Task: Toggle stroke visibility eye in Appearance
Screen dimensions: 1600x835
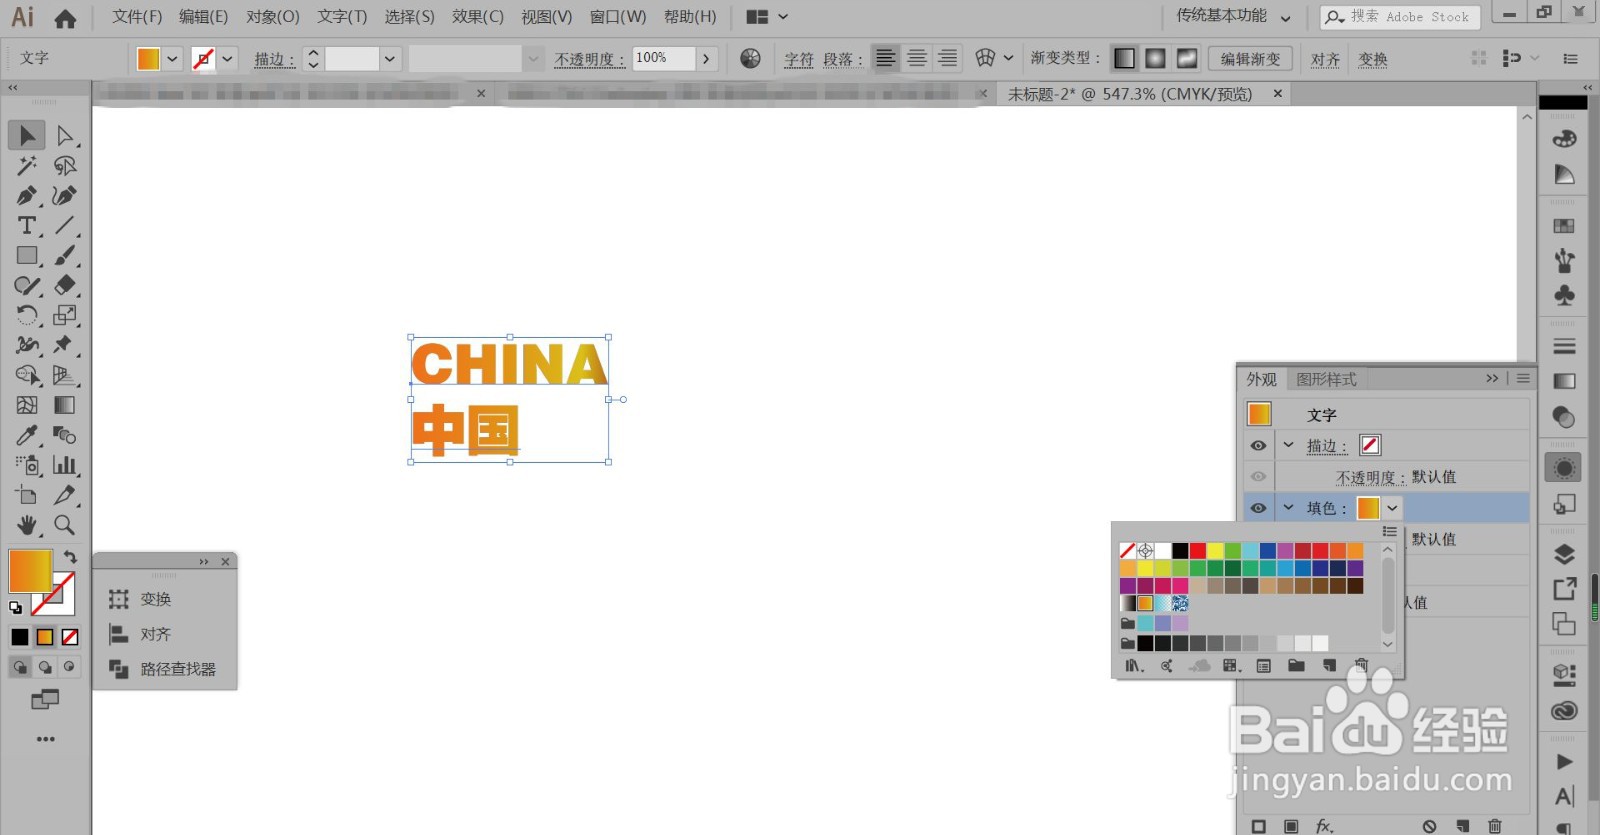Action: [x=1258, y=446]
